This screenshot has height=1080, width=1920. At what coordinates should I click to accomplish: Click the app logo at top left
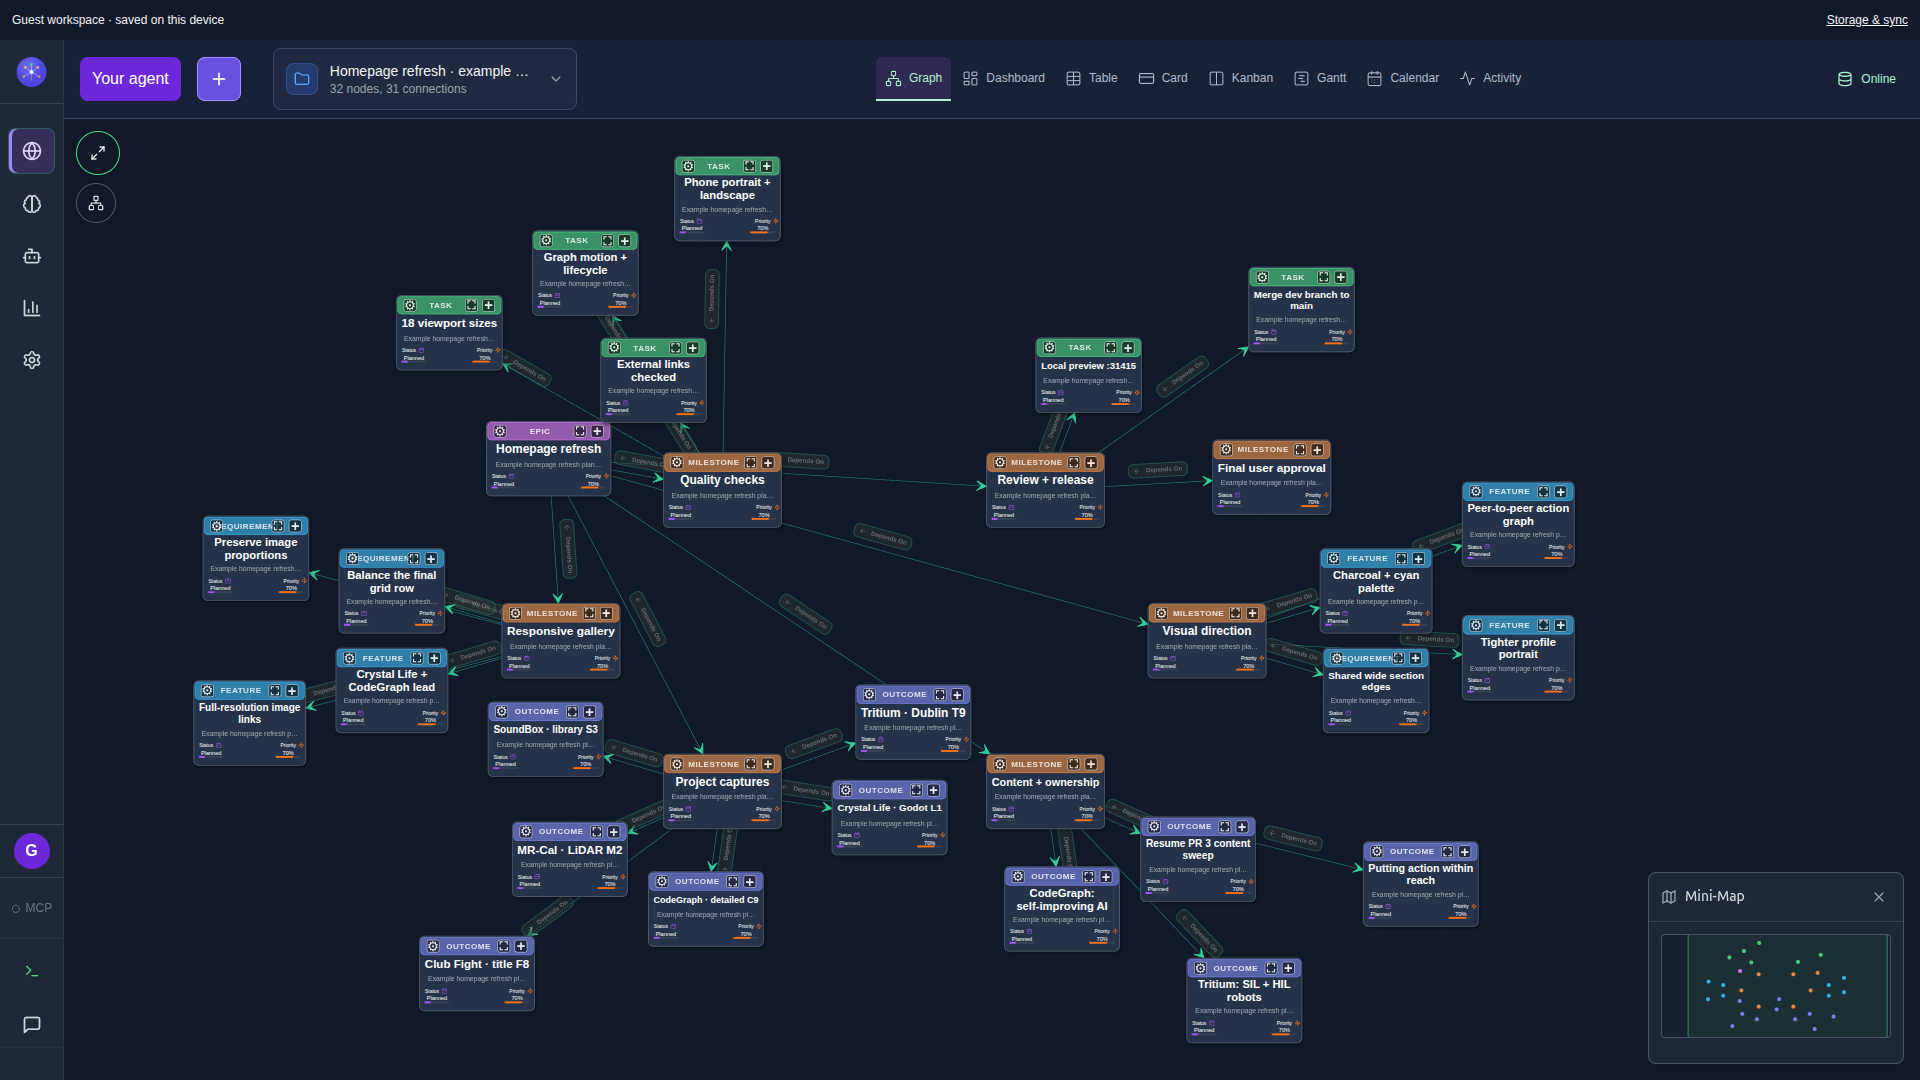pyautogui.click(x=32, y=72)
